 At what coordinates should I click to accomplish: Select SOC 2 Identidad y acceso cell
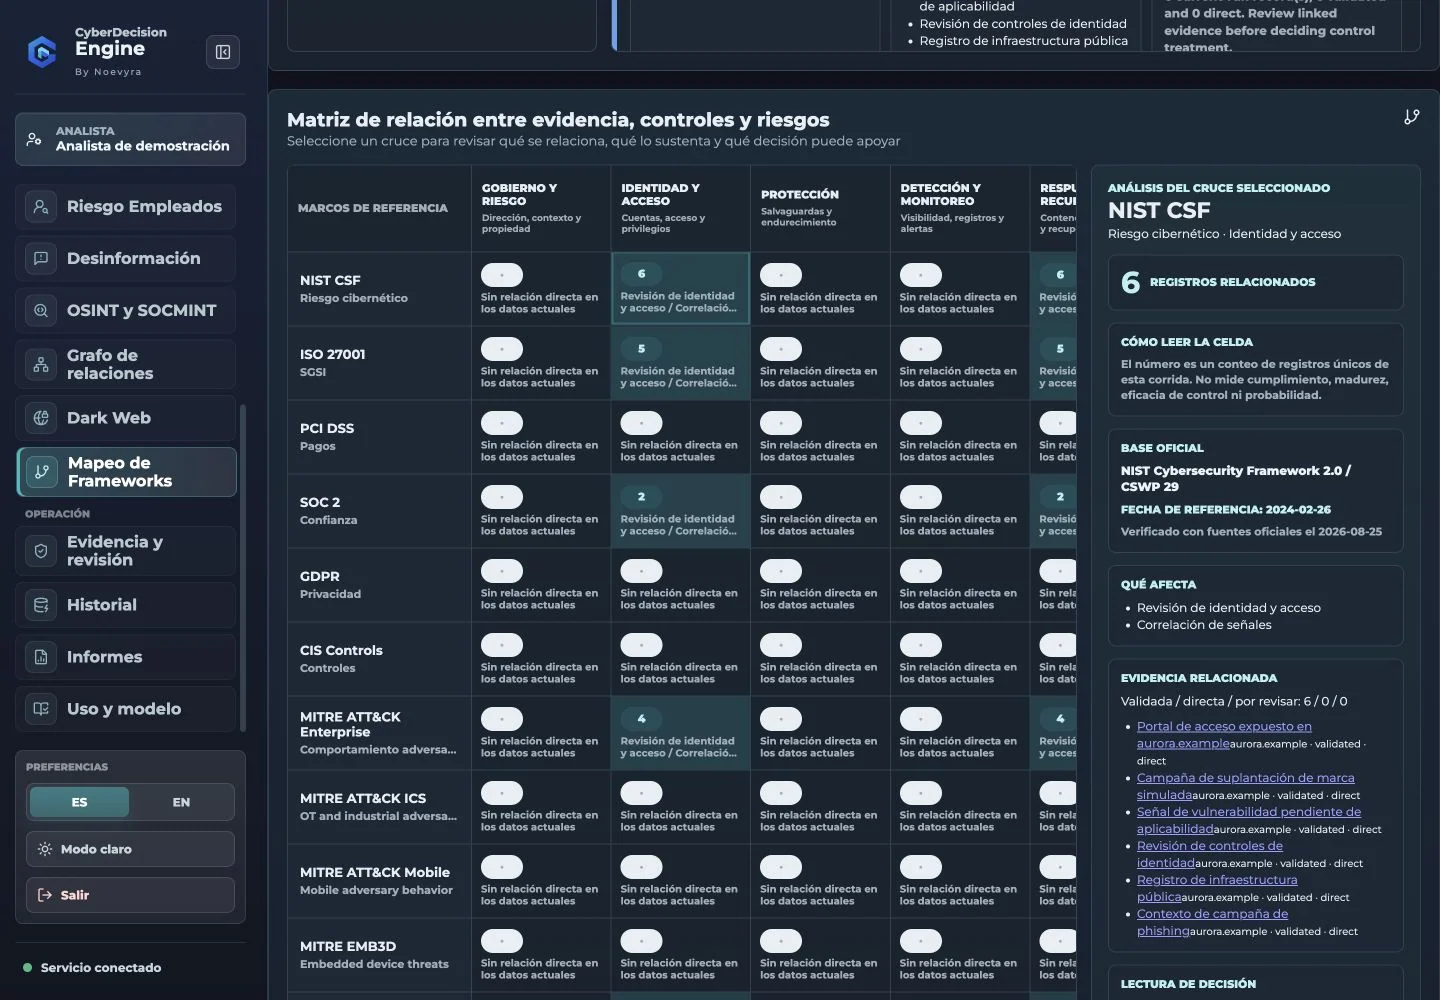pyautogui.click(x=680, y=511)
